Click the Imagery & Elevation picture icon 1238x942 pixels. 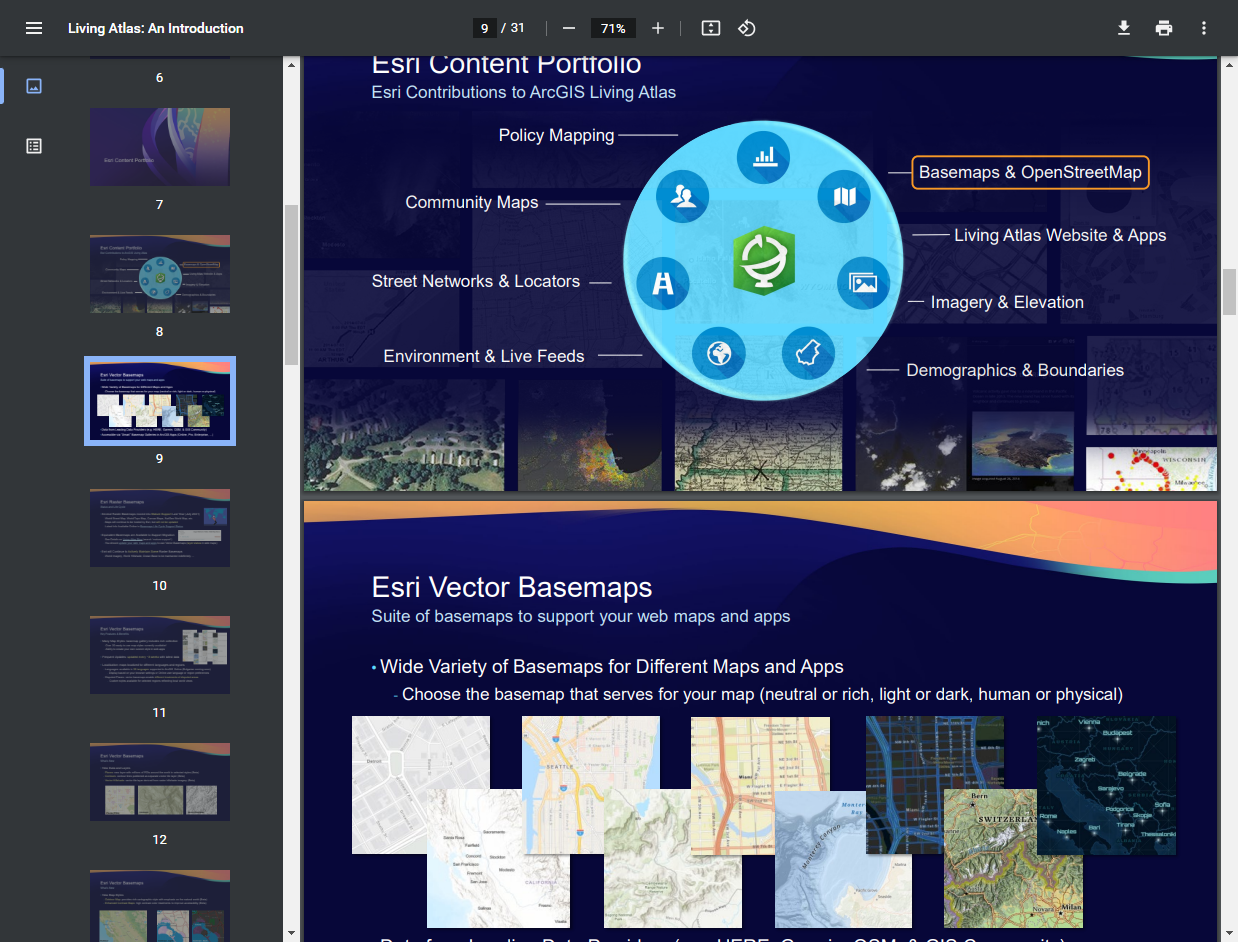[862, 283]
